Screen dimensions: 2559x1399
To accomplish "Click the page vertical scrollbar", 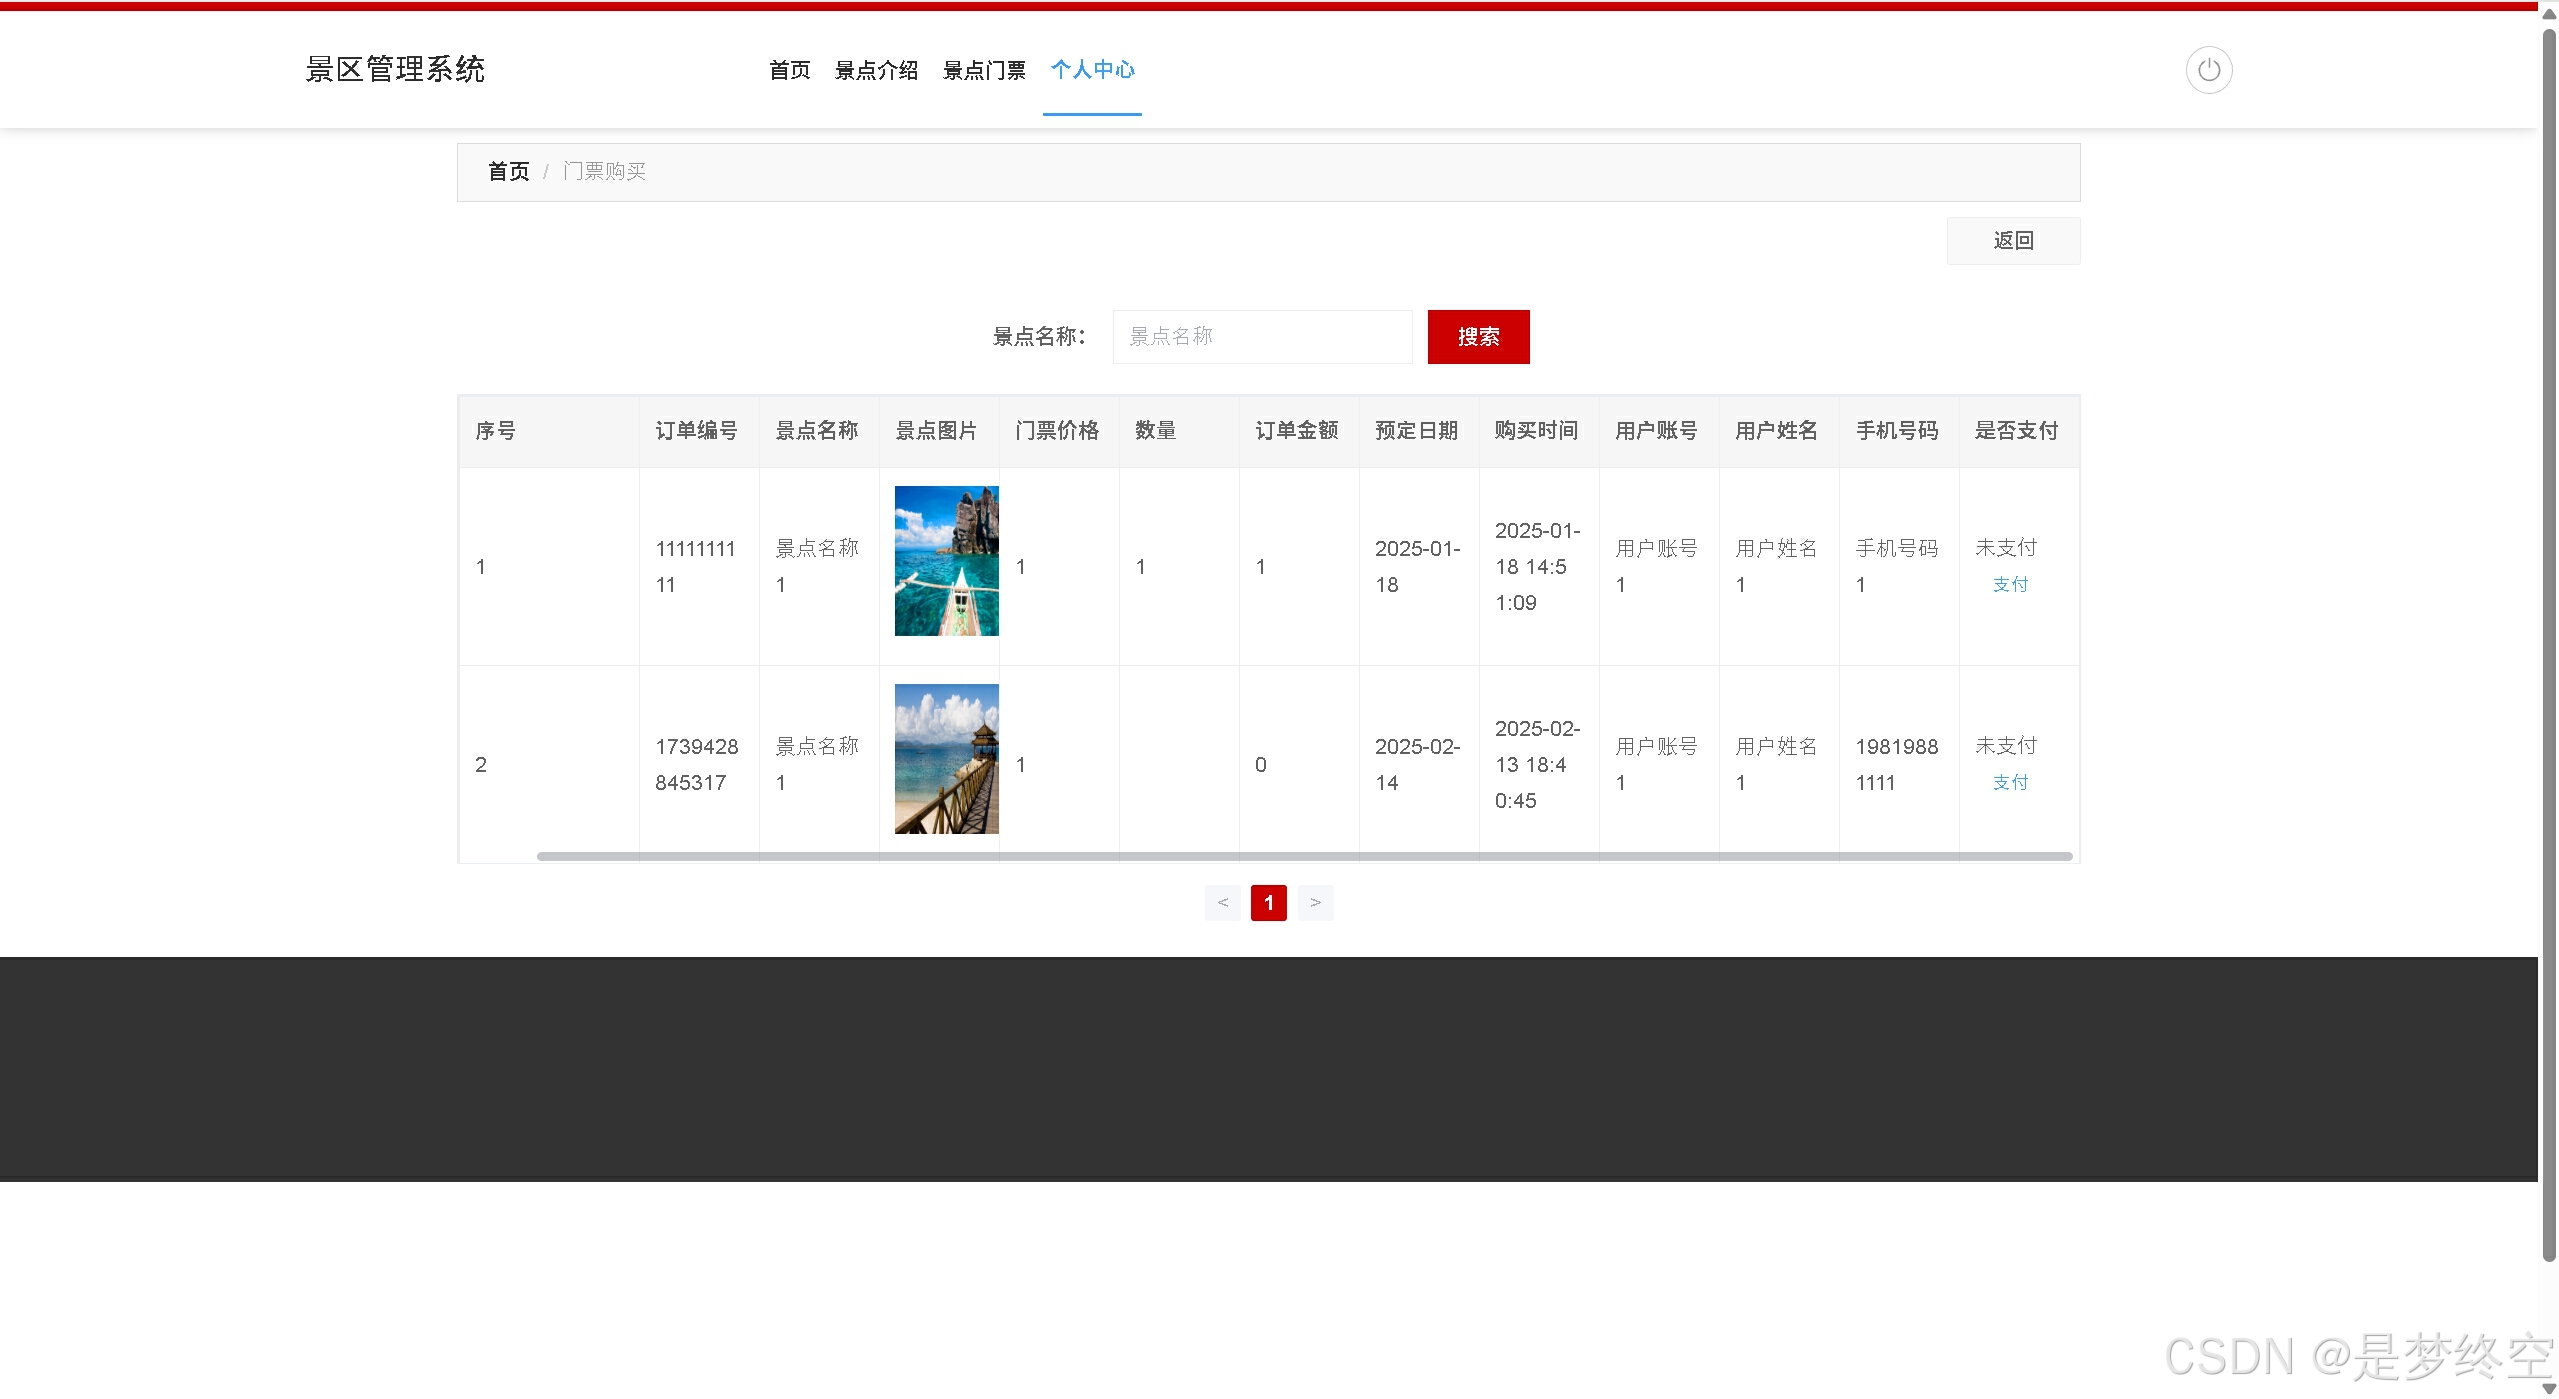I will click(2549, 640).
